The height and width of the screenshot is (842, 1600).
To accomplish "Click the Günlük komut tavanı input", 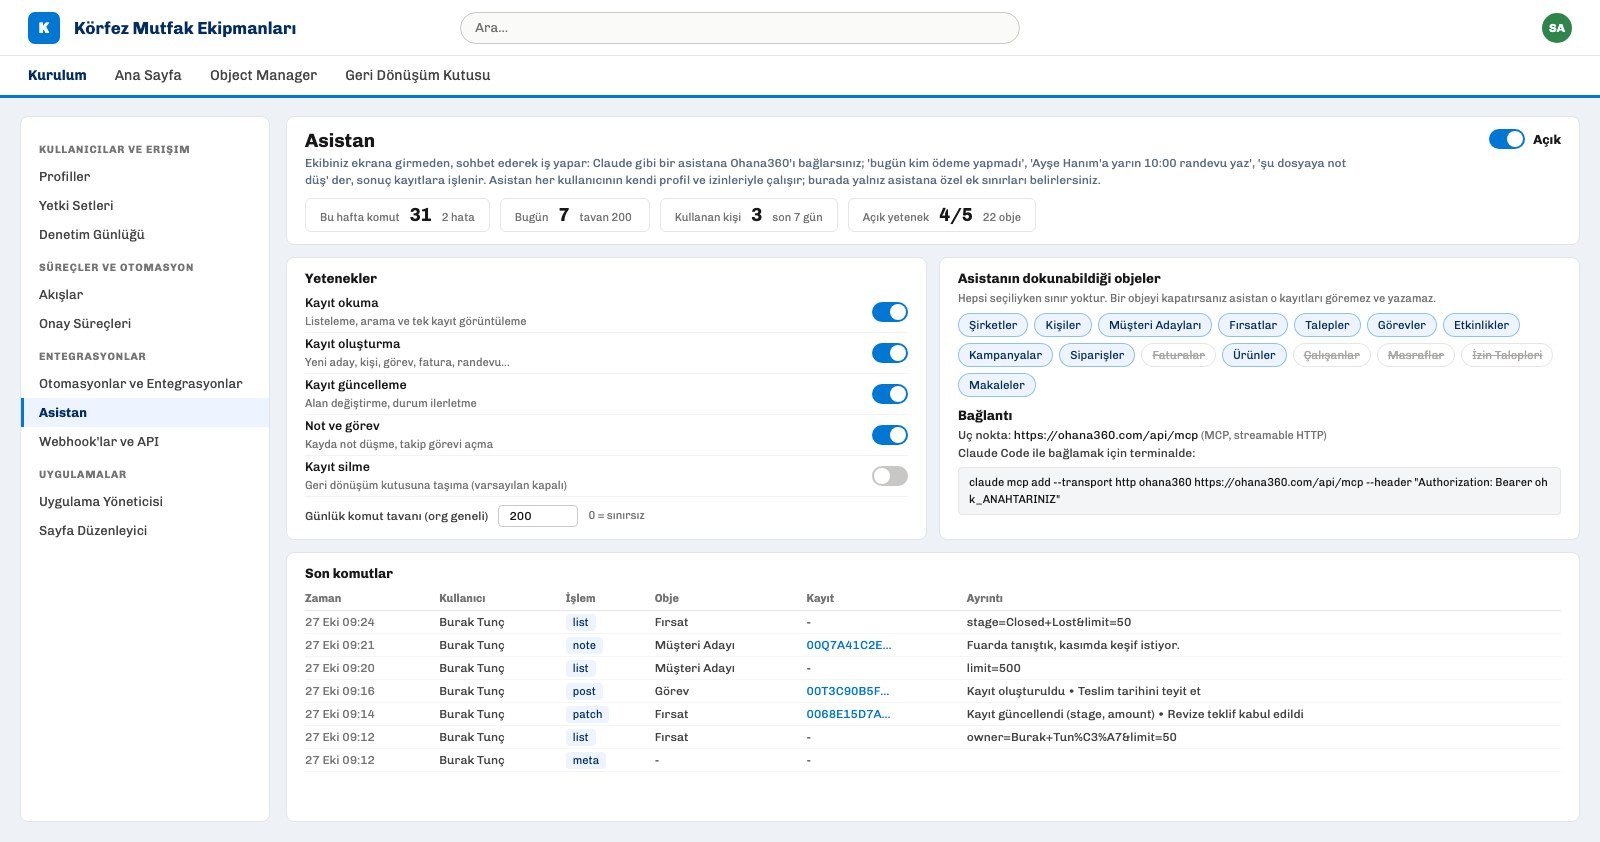I will pos(538,516).
